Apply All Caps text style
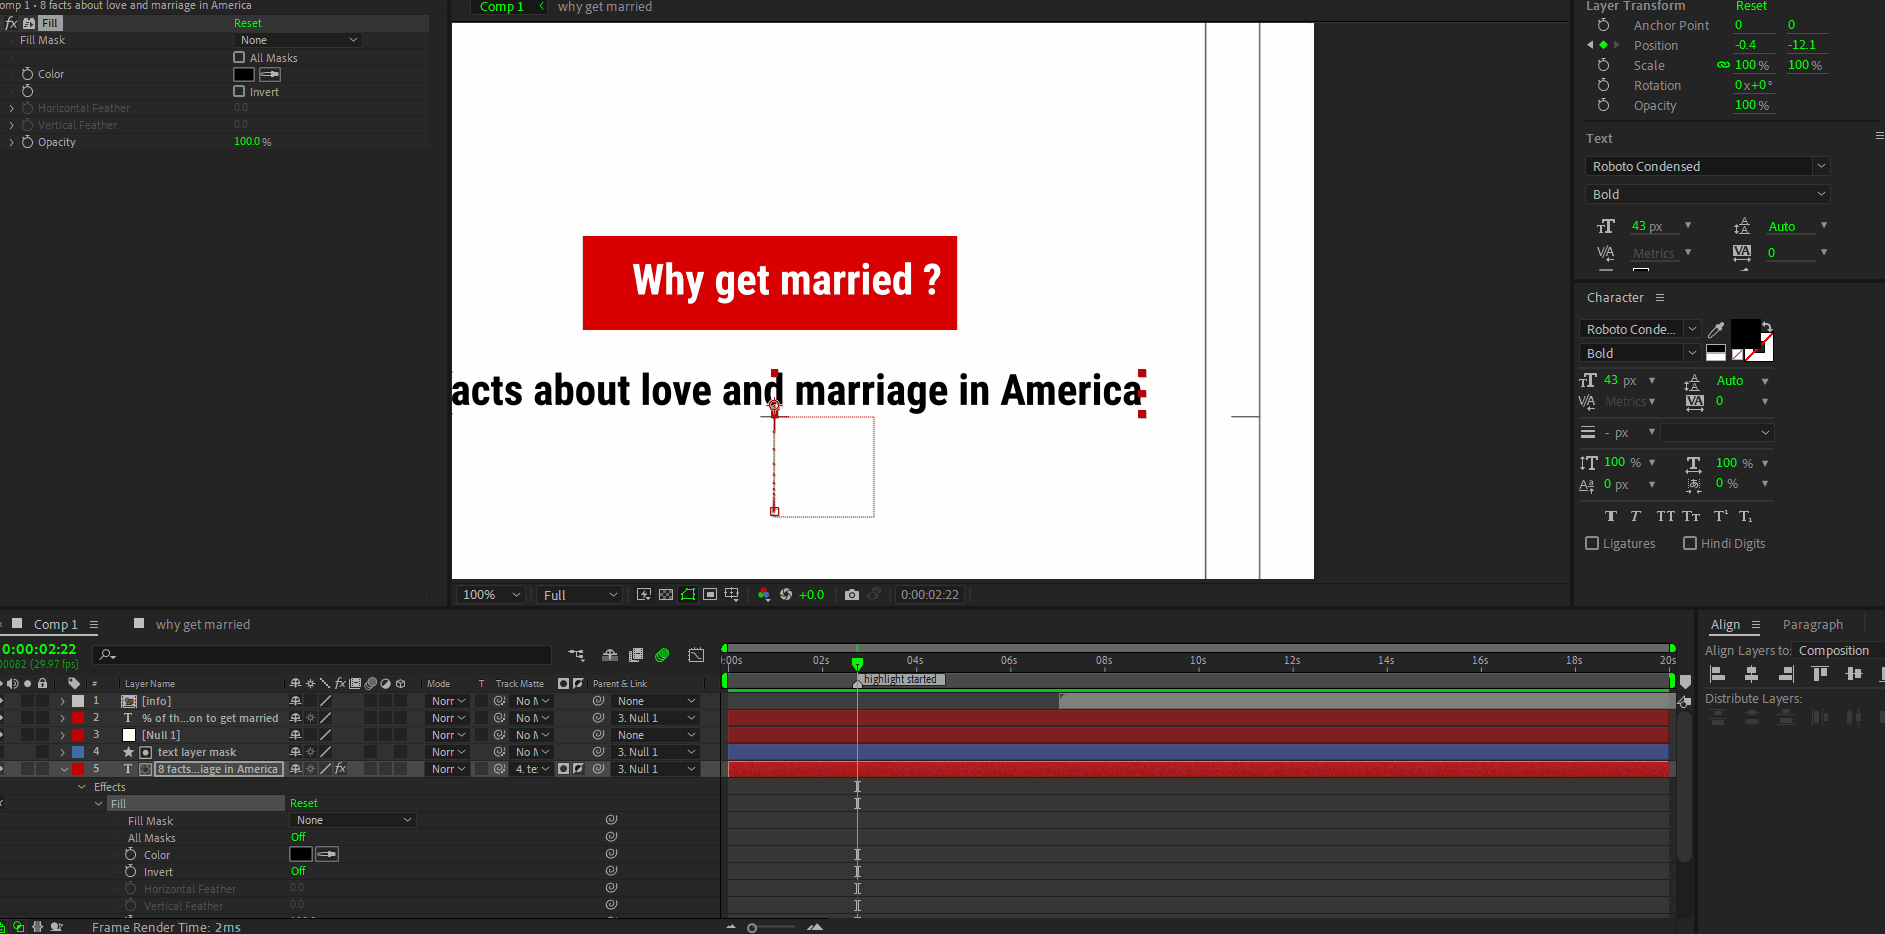The width and height of the screenshot is (1885, 934). pos(1665,516)
